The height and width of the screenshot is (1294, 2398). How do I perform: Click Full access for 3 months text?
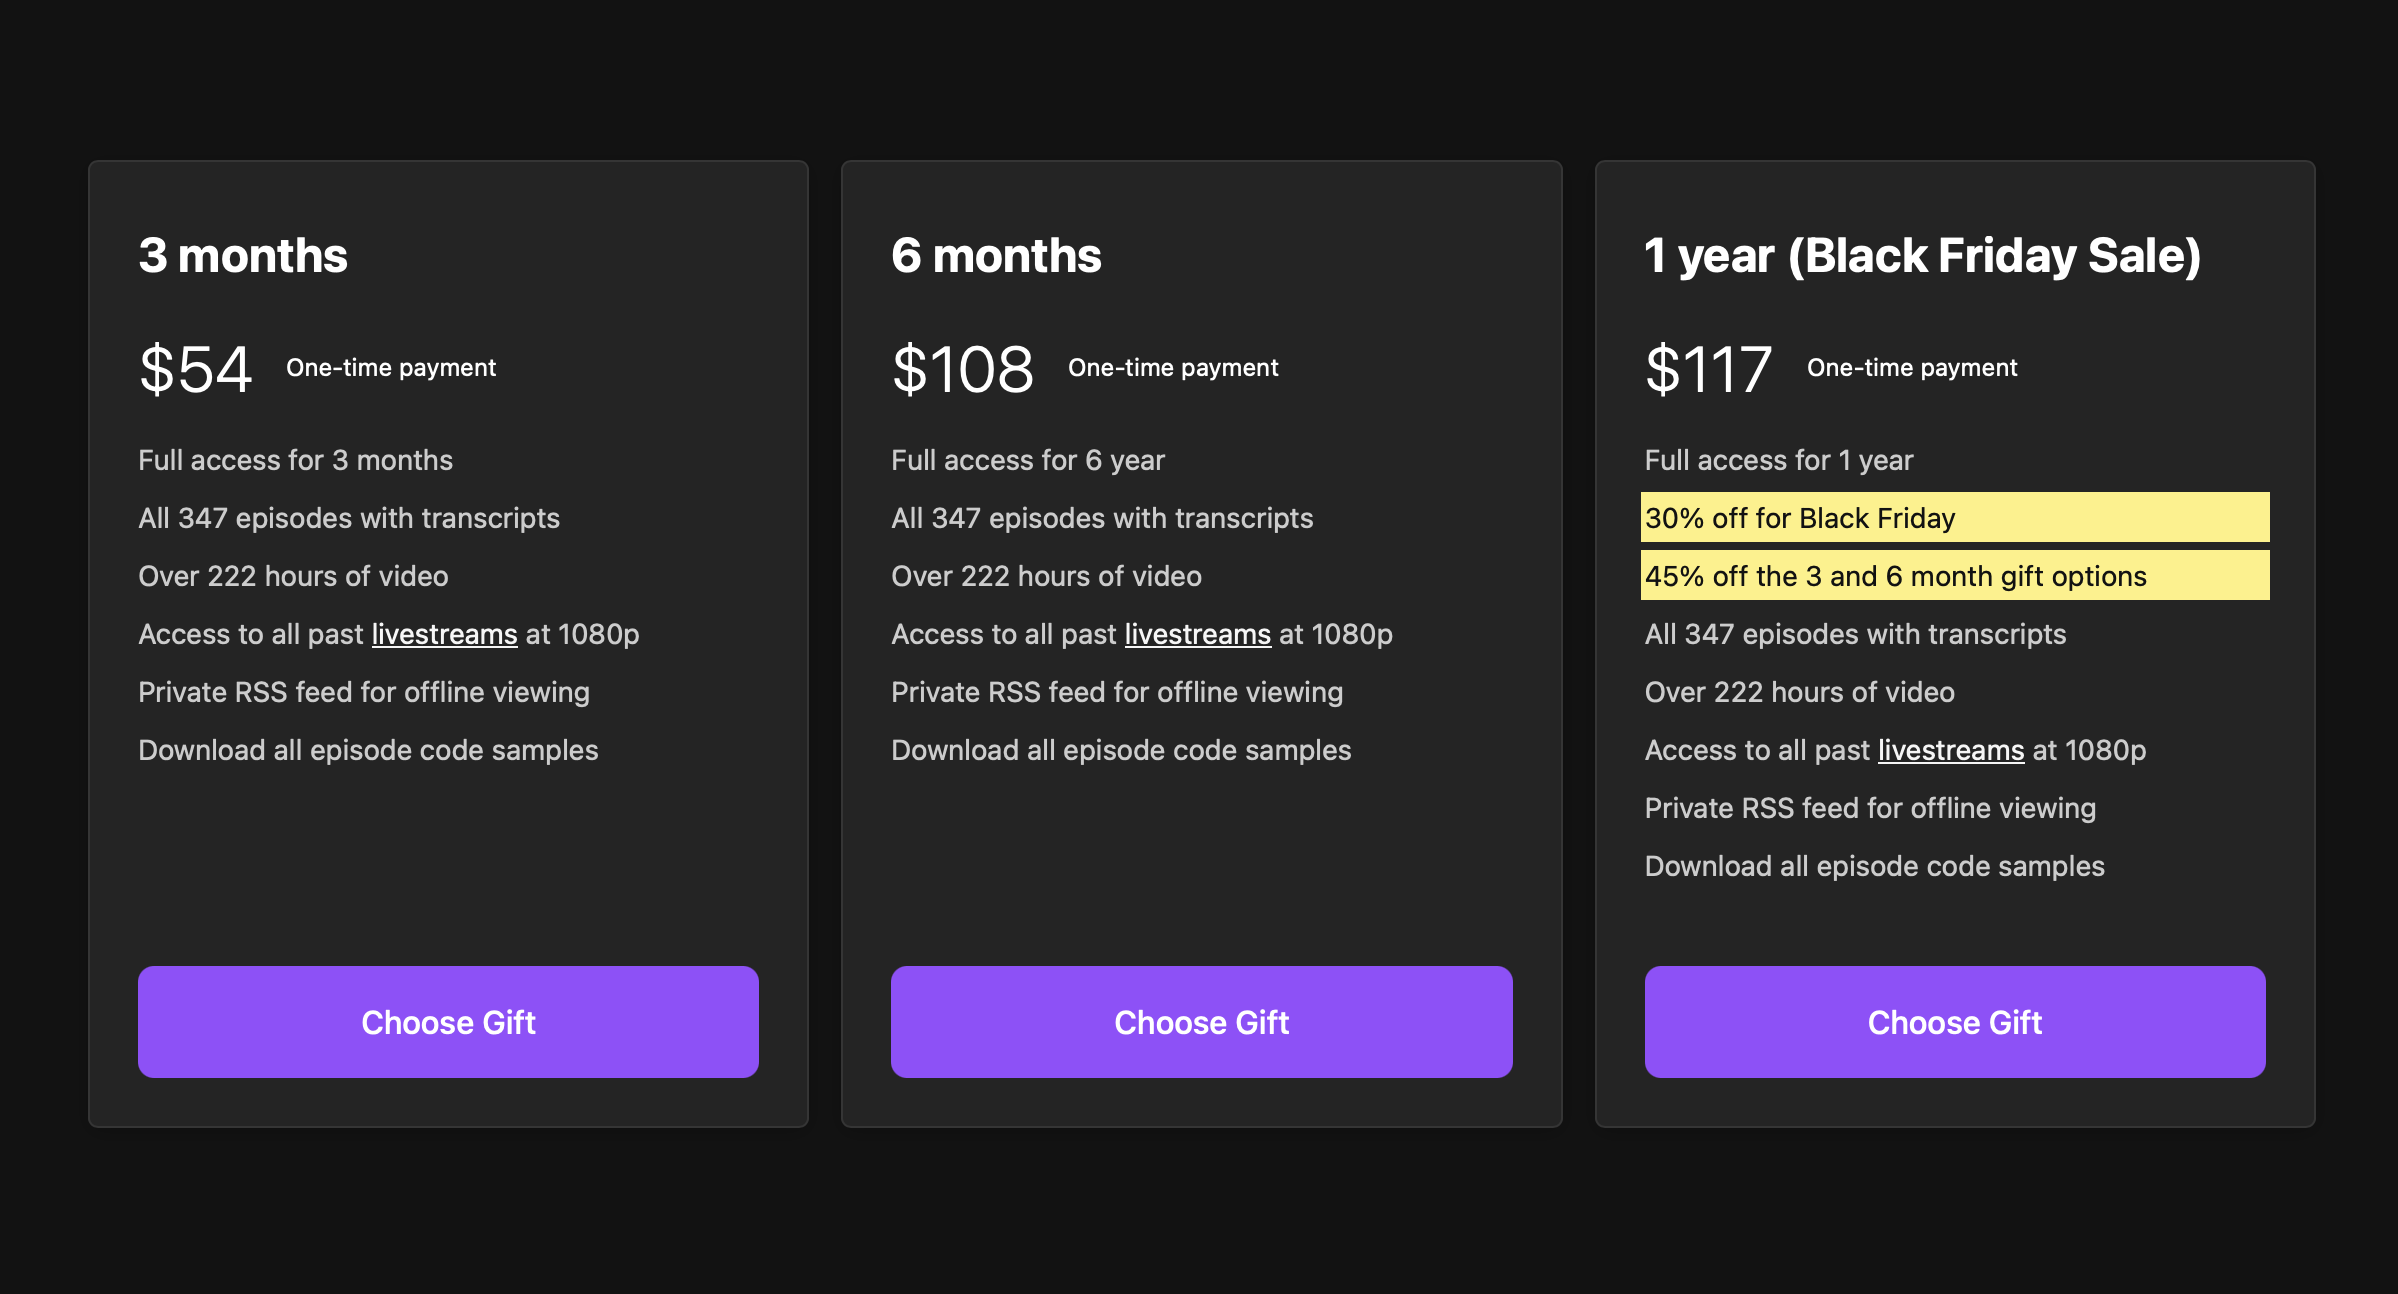pyautogui.click(x=295, y=460)
